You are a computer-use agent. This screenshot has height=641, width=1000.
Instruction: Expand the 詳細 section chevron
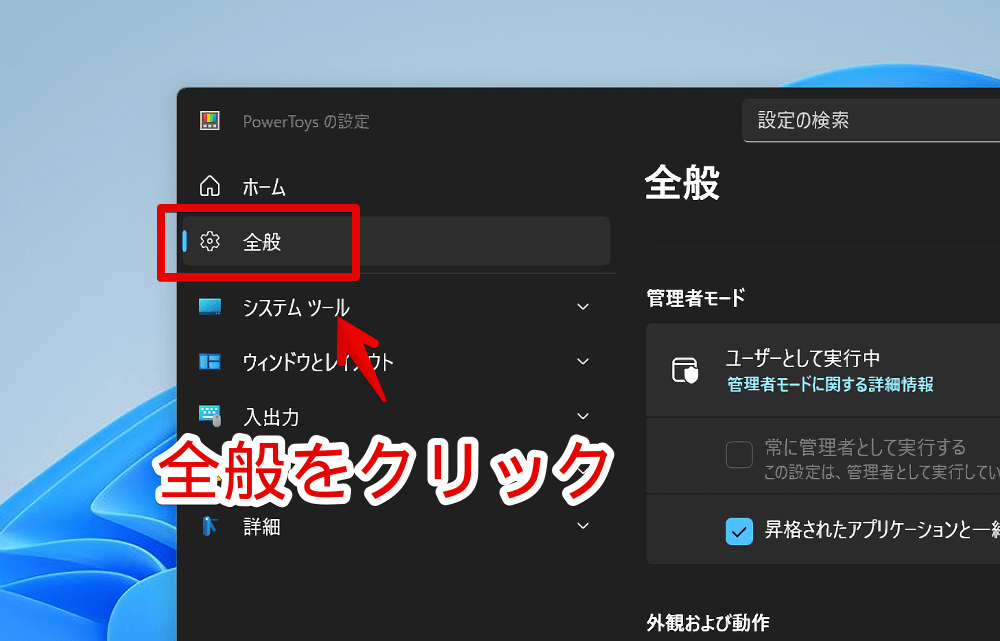pos(583,526)
